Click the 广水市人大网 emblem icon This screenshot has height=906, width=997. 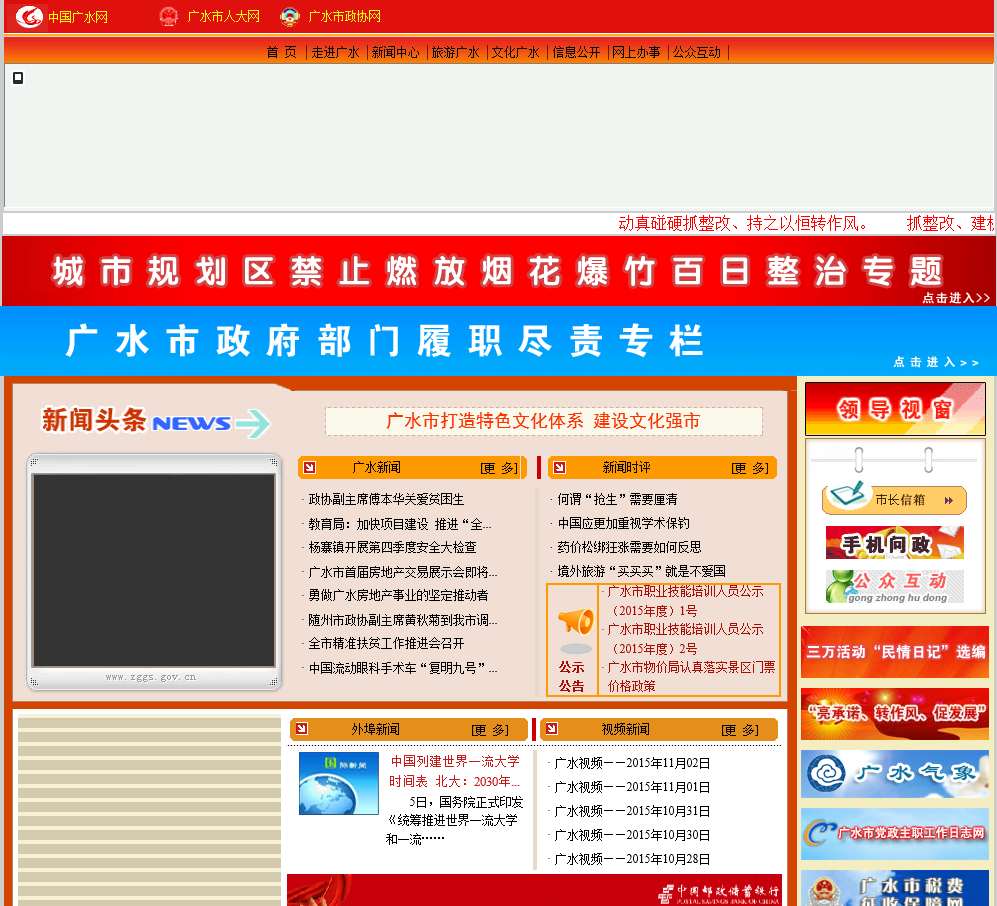(x=168, y=17)
